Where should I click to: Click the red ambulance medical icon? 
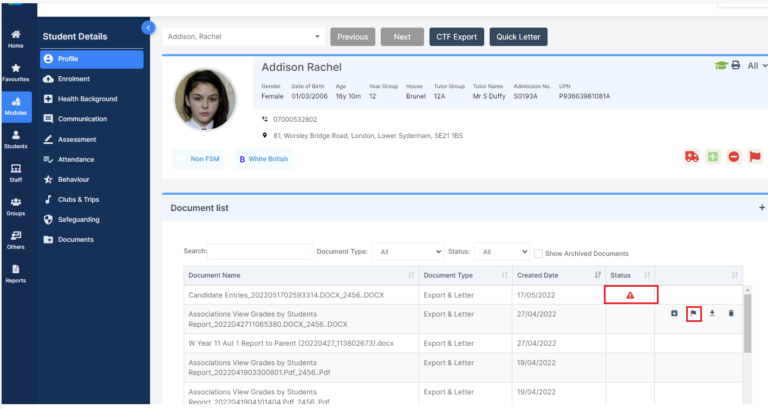(x=691, y=157)
